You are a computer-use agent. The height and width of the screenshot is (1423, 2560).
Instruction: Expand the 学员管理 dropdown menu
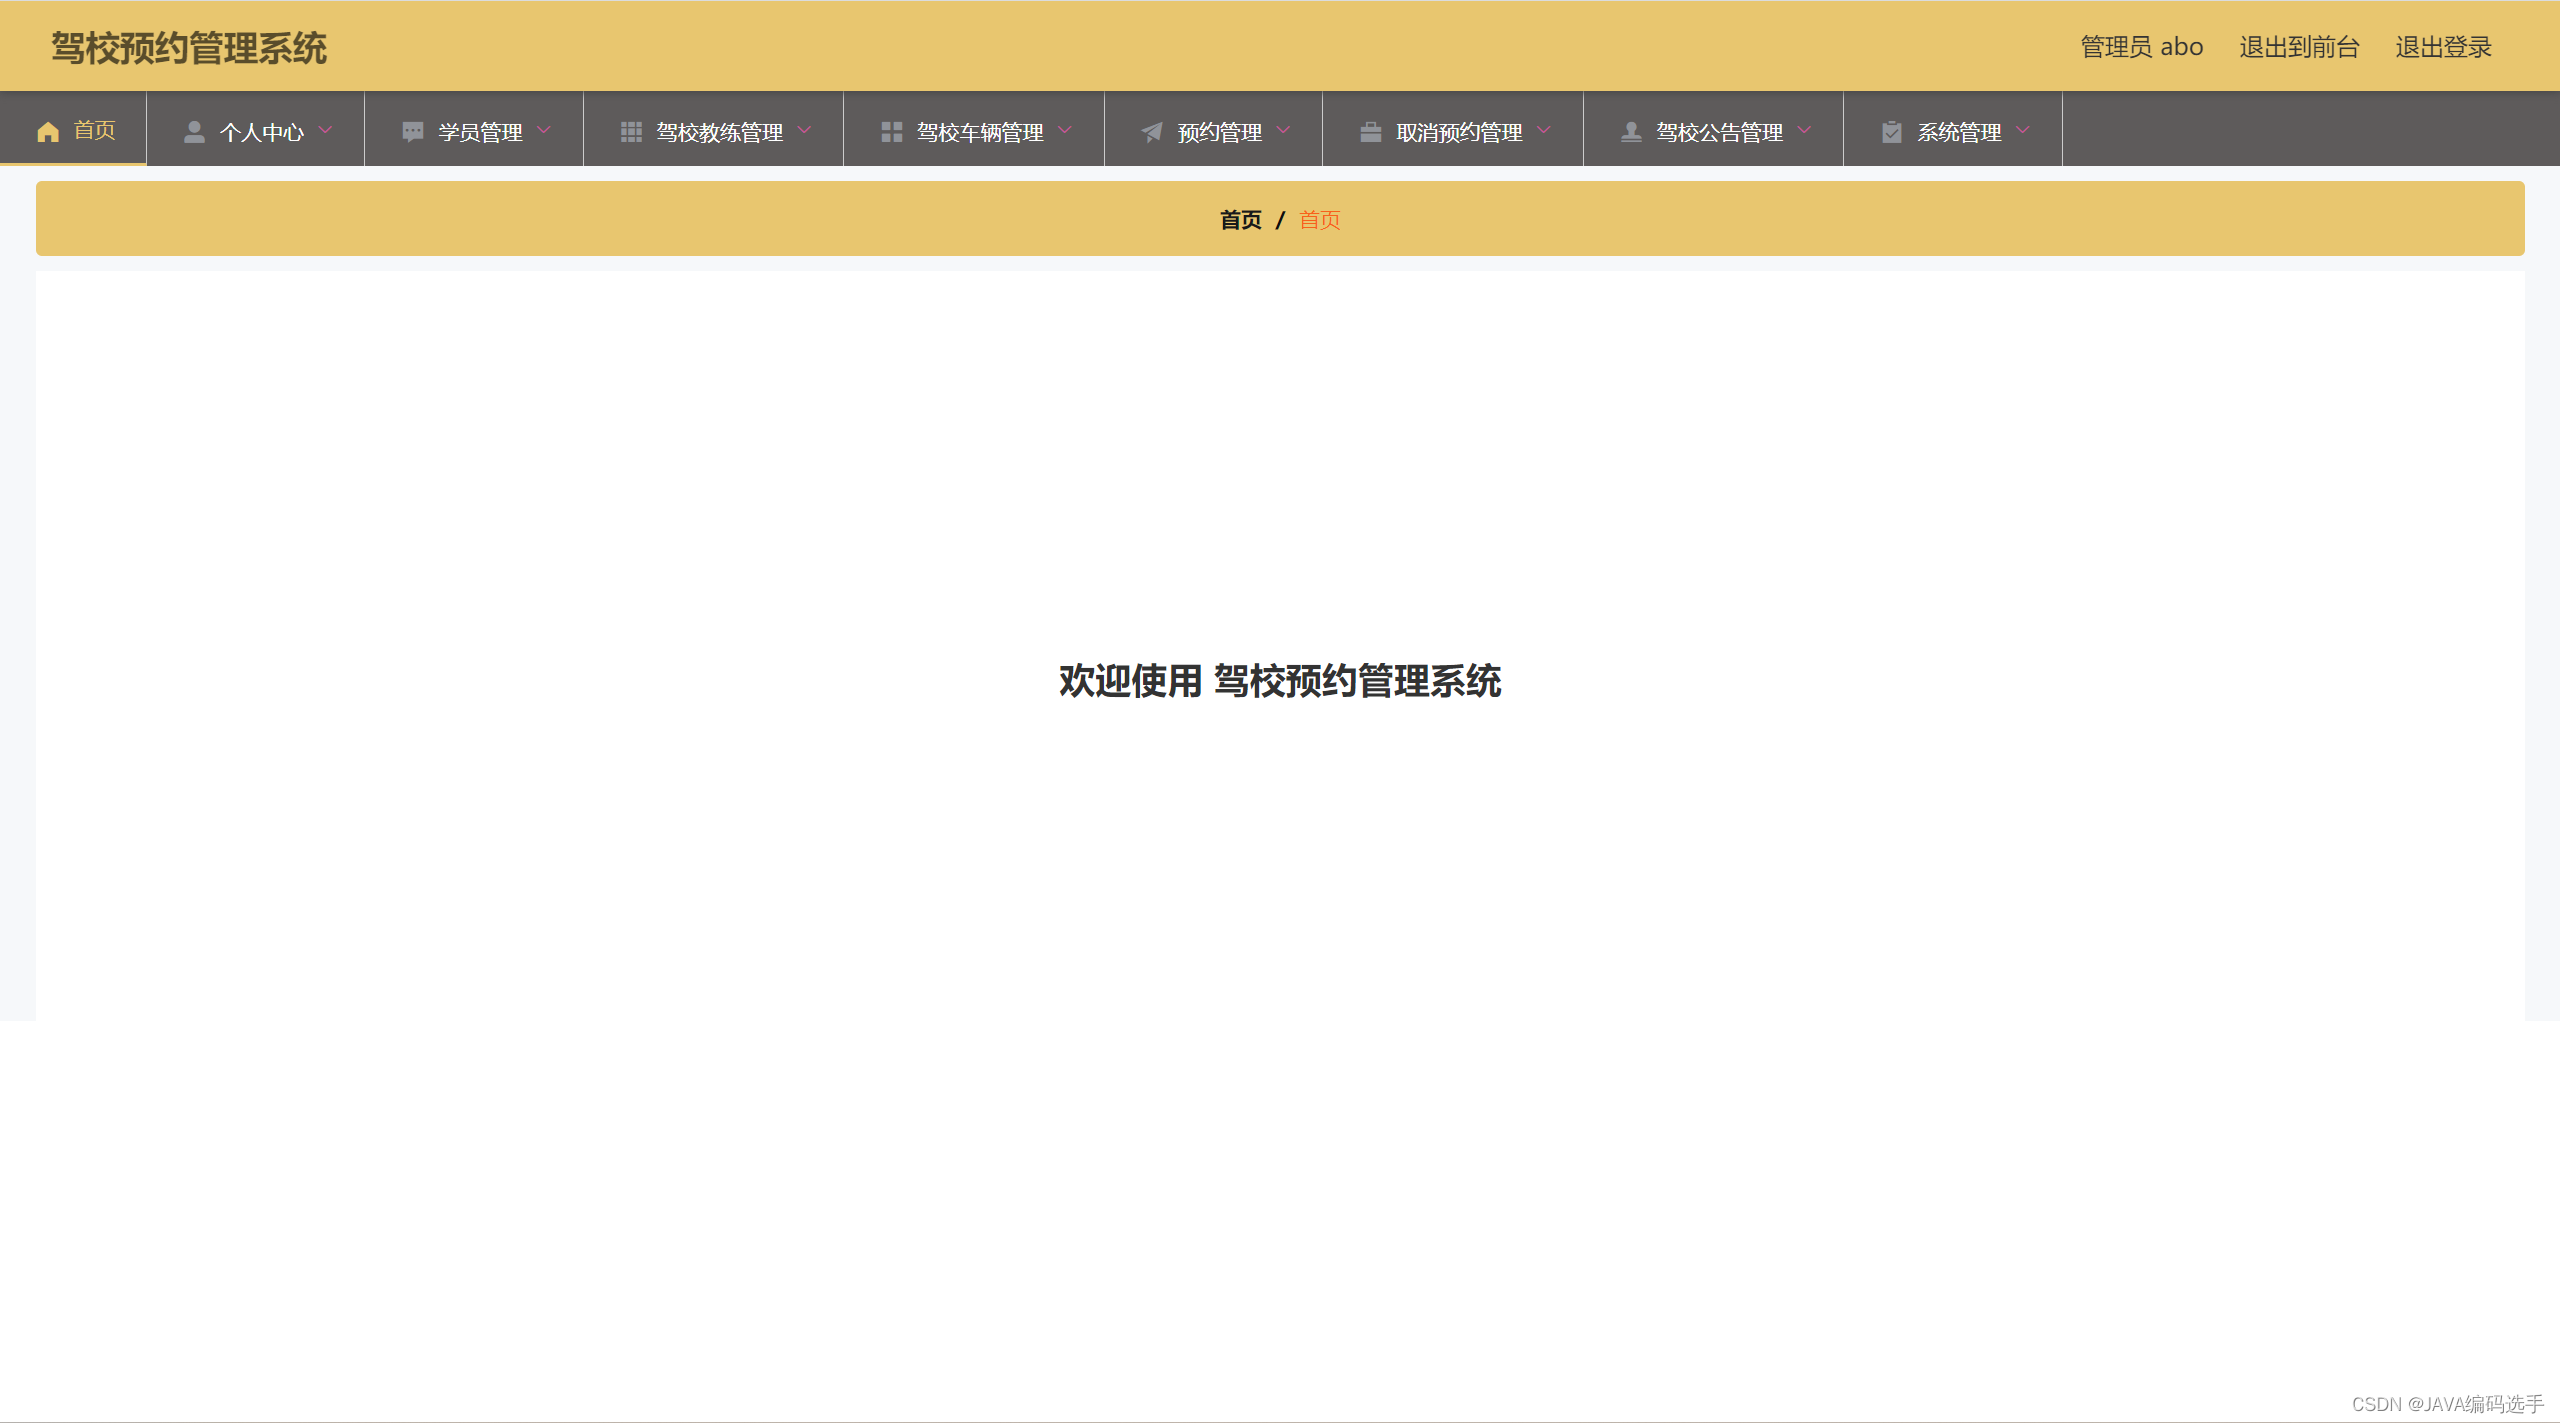[x=544, y=130]
